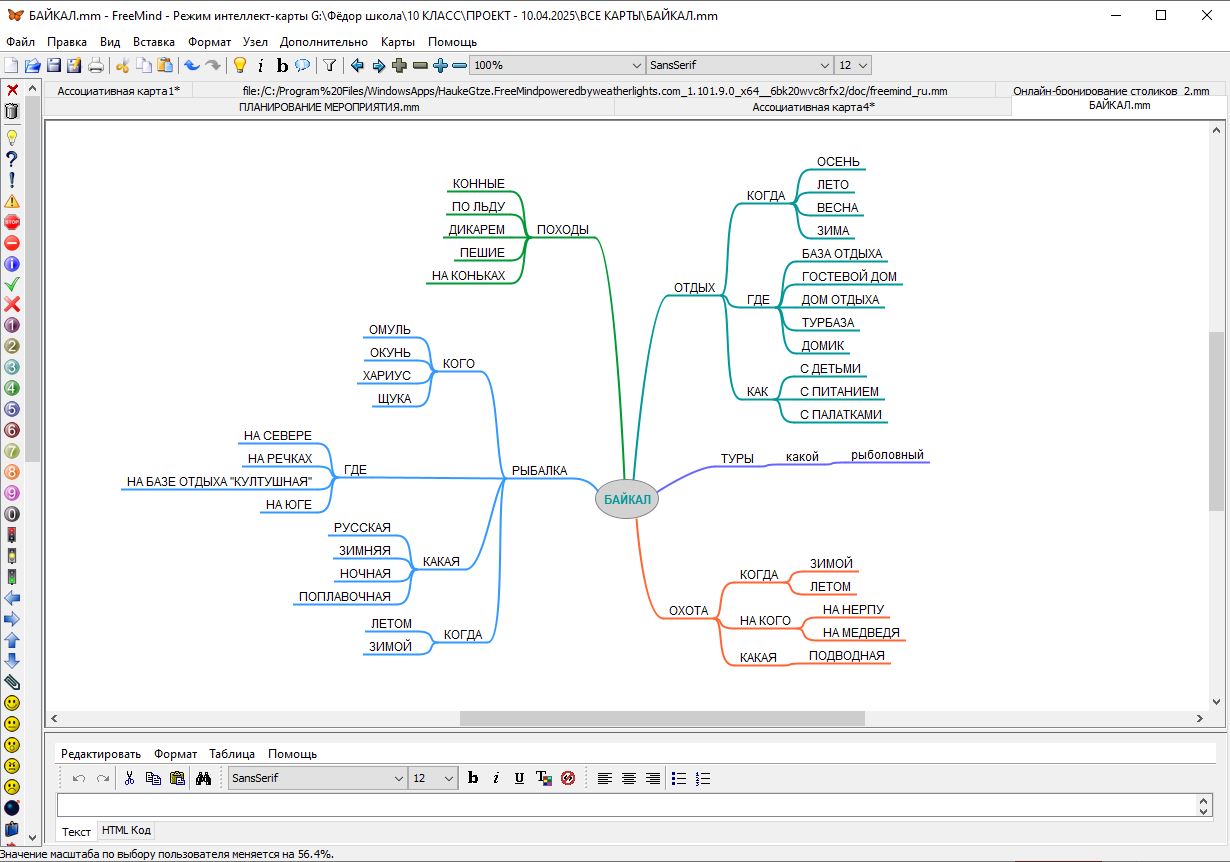1230x862 pixels.
Task: Select the РЫБАЛКА node on the map
Action: (x=539, y=470)
